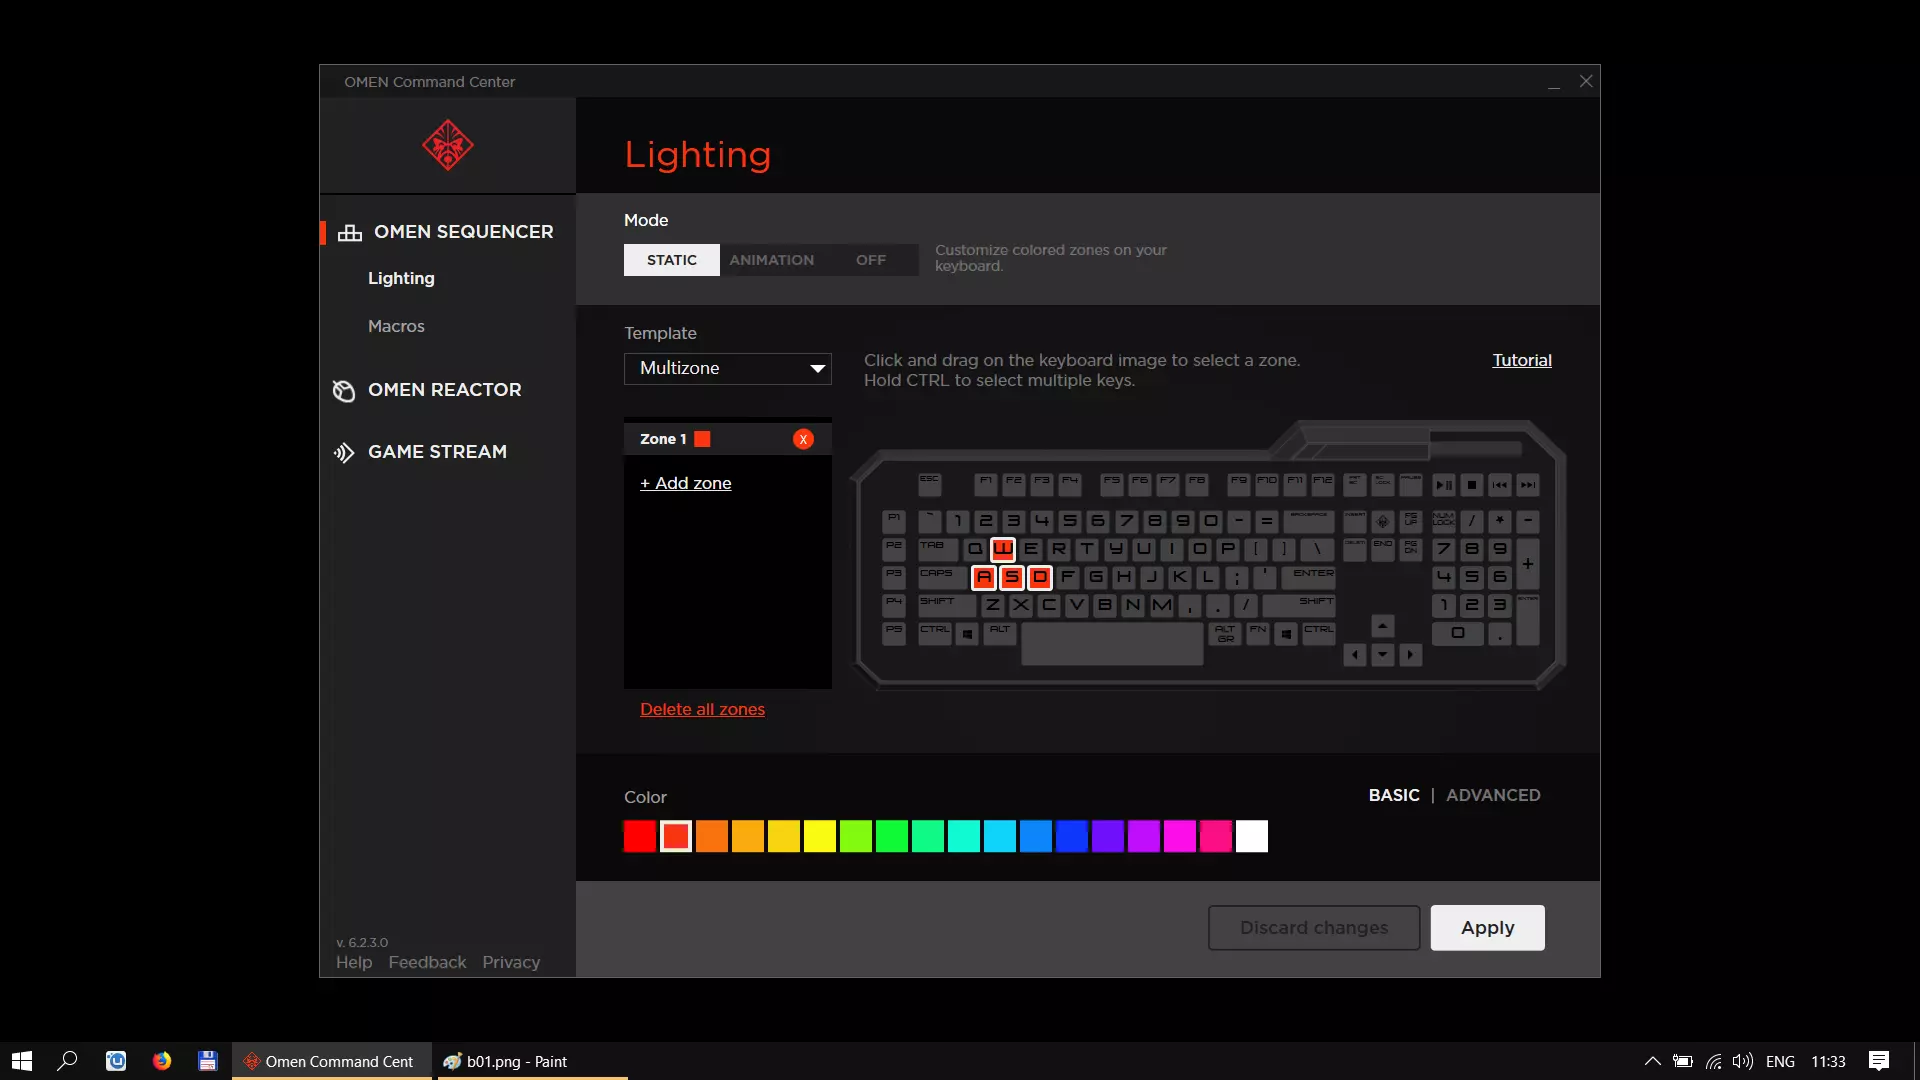Image resolution: width=1920 pixels, height=1080 pixels.
Task: Select the ENTER key on keyboard image
Action: point(1309,577)
